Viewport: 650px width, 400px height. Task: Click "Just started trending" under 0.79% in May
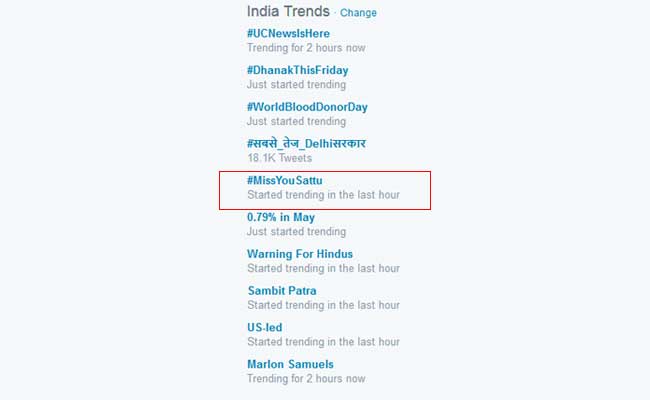click(x=297, y=232)
